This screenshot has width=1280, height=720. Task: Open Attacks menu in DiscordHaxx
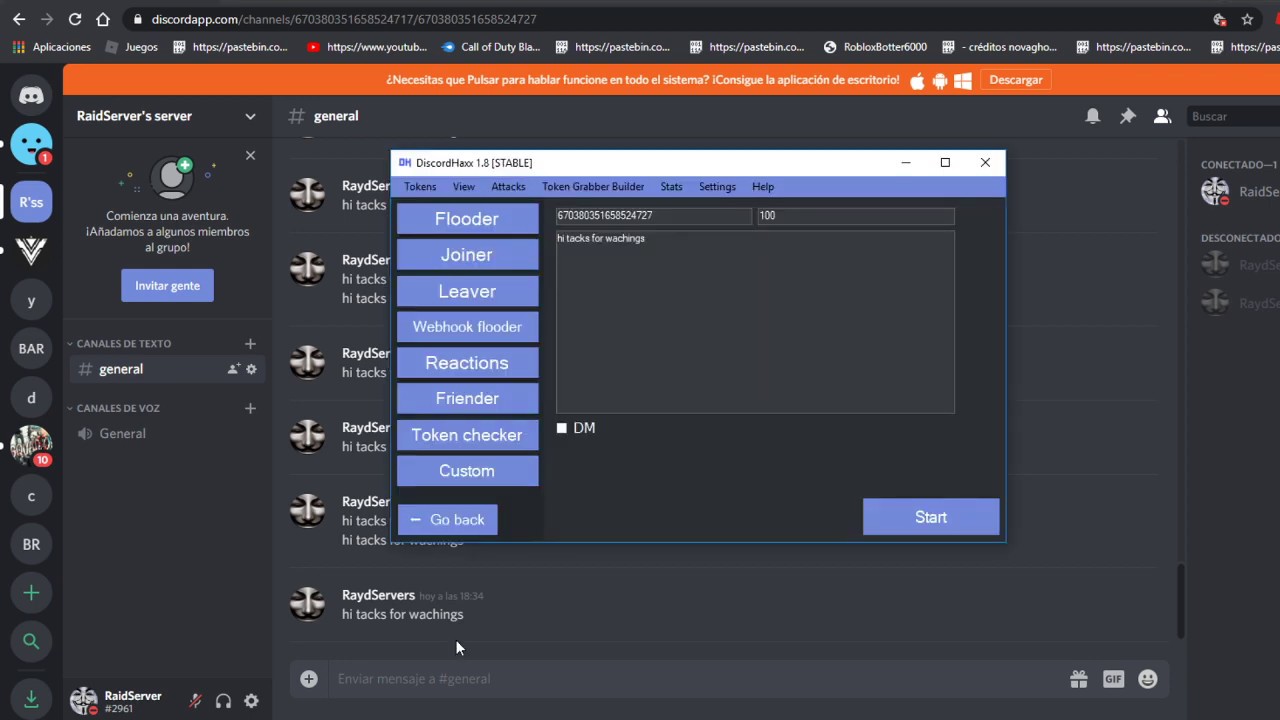(508, 187)
